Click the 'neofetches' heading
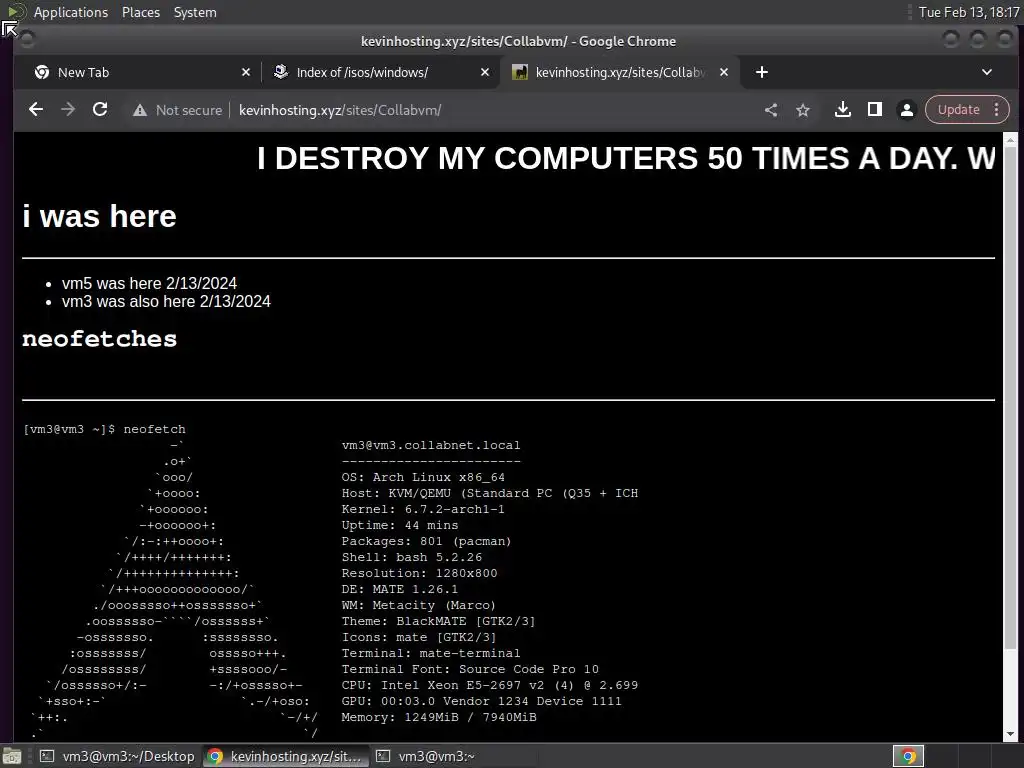Viewport: 1024px width, 768px height. [99, 339]
